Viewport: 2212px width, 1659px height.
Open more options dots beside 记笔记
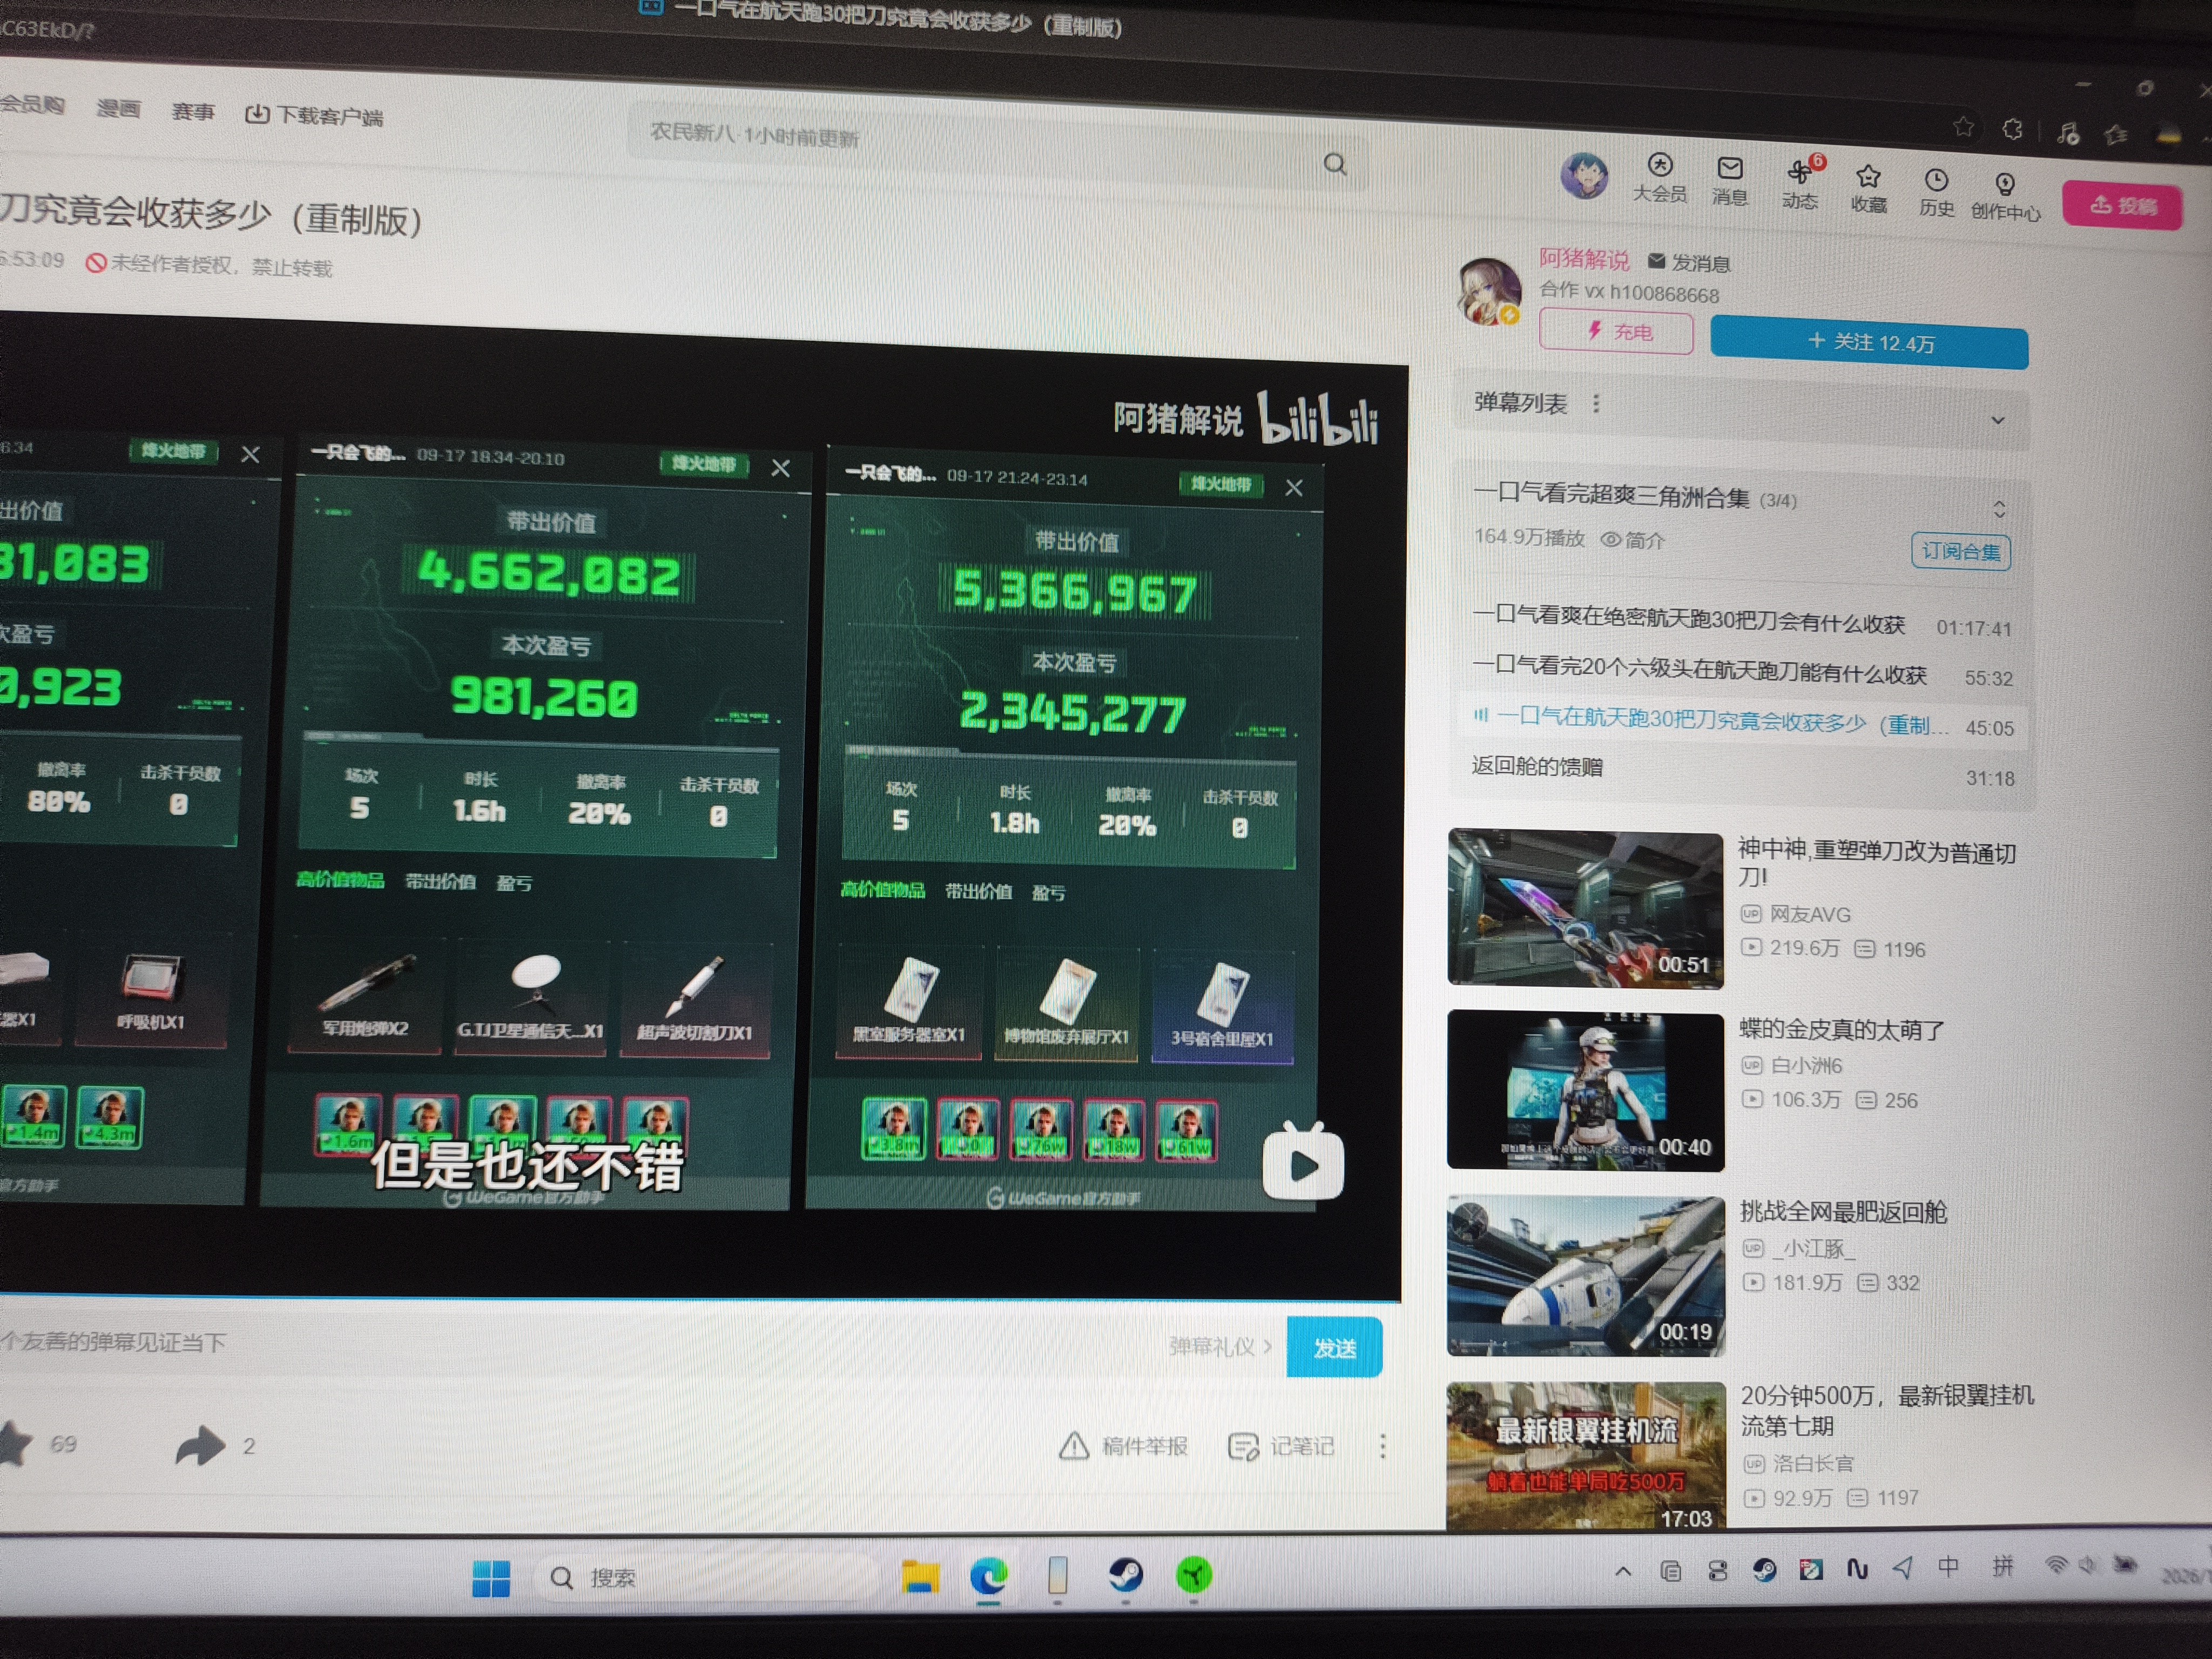pyautogui.click(x=1382, y=1446)
